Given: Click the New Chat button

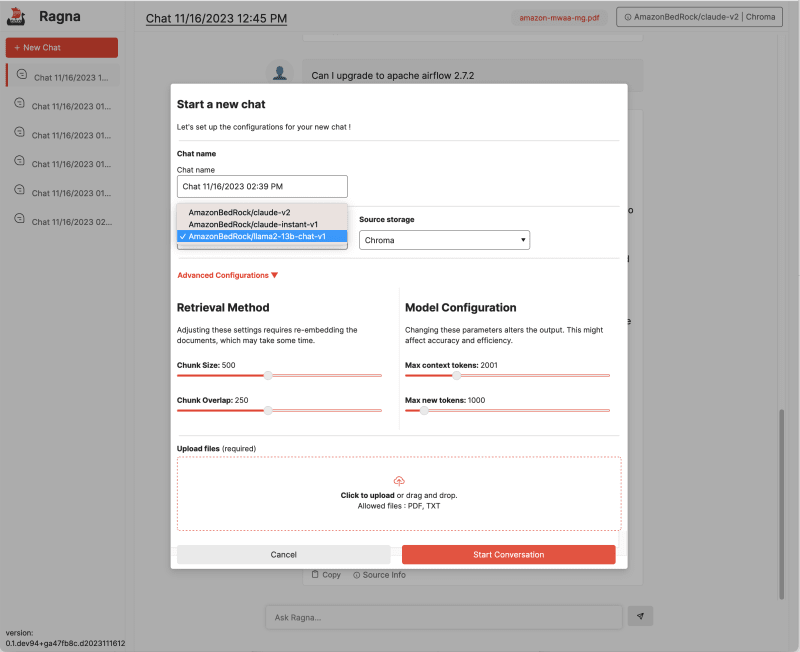Looking at the screenshot, I should [62, 47].
